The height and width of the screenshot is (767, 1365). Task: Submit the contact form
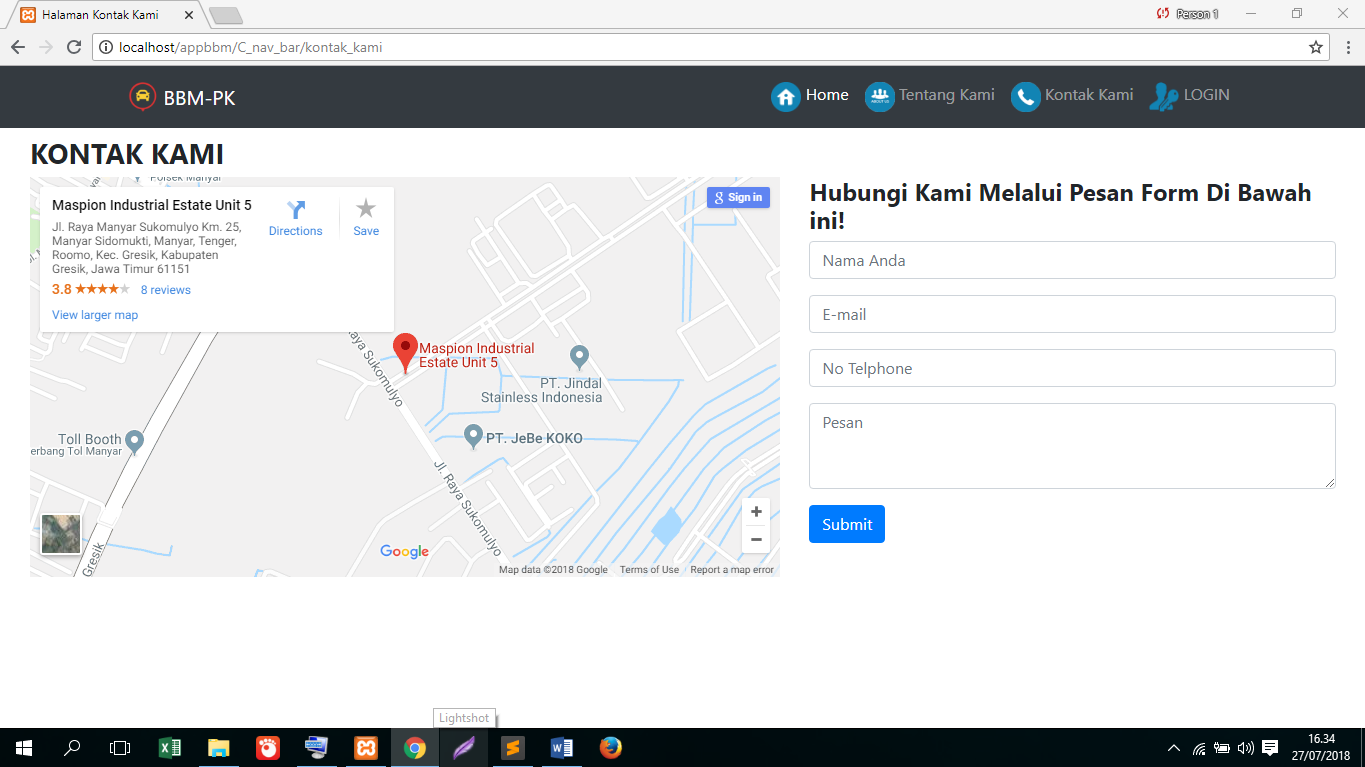(847, 524)
